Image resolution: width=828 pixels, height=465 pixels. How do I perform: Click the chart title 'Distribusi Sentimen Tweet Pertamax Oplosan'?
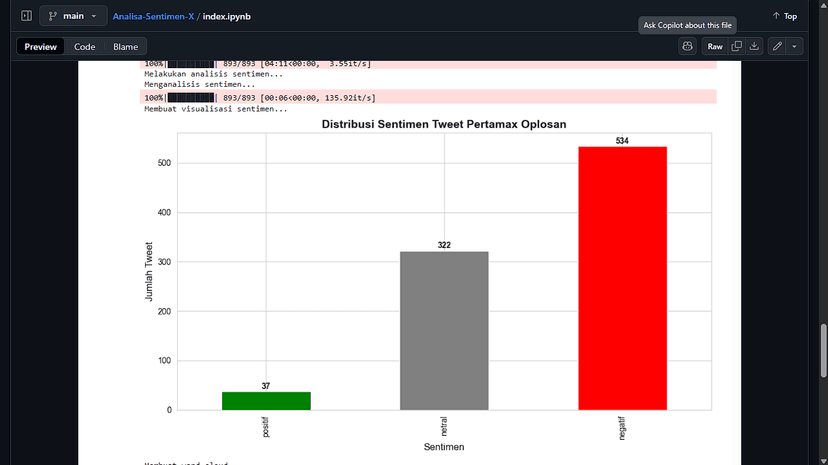pyautogui.click(x=444, y=124)
